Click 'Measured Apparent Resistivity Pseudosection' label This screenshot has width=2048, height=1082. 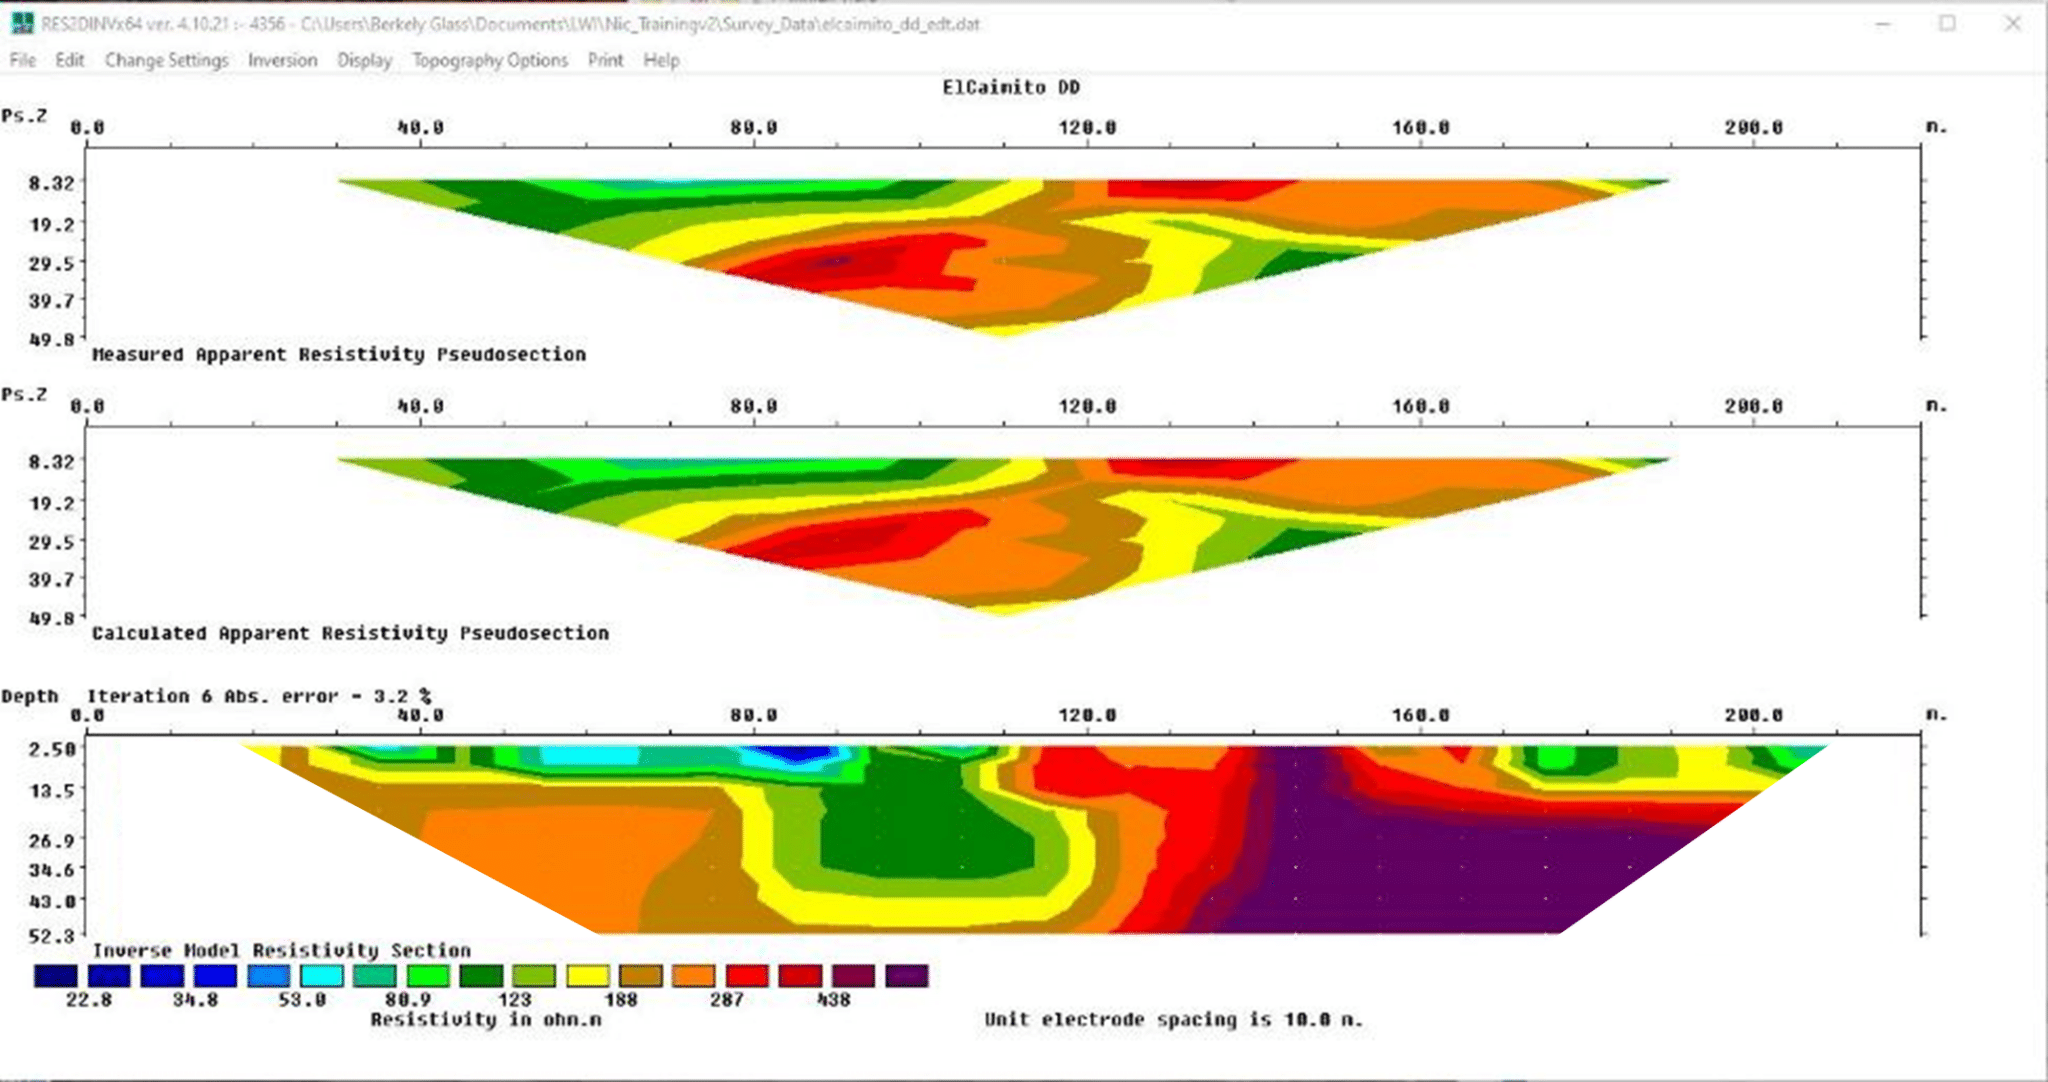click(x=339, y=354)
